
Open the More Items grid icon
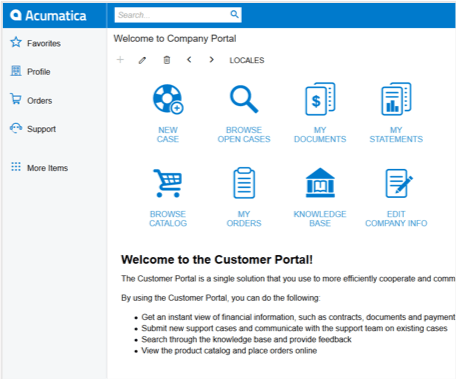pos(16,167)
